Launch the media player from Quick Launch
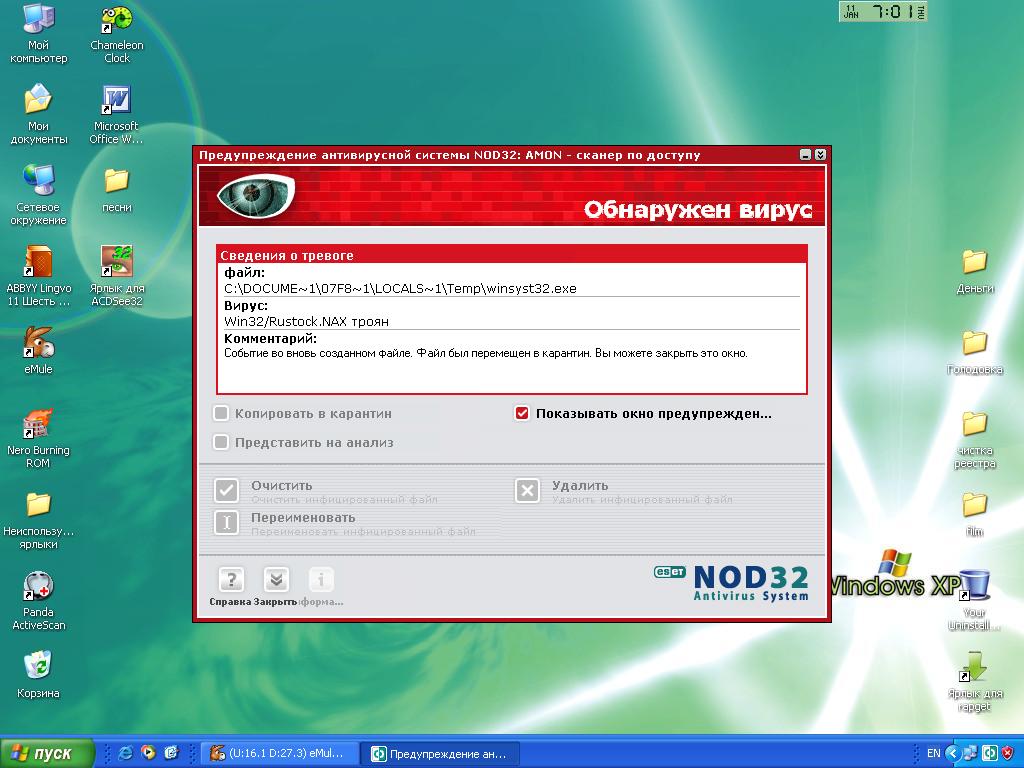The height and width of the screenshot is (768, 1024). [x=148, y=753]
